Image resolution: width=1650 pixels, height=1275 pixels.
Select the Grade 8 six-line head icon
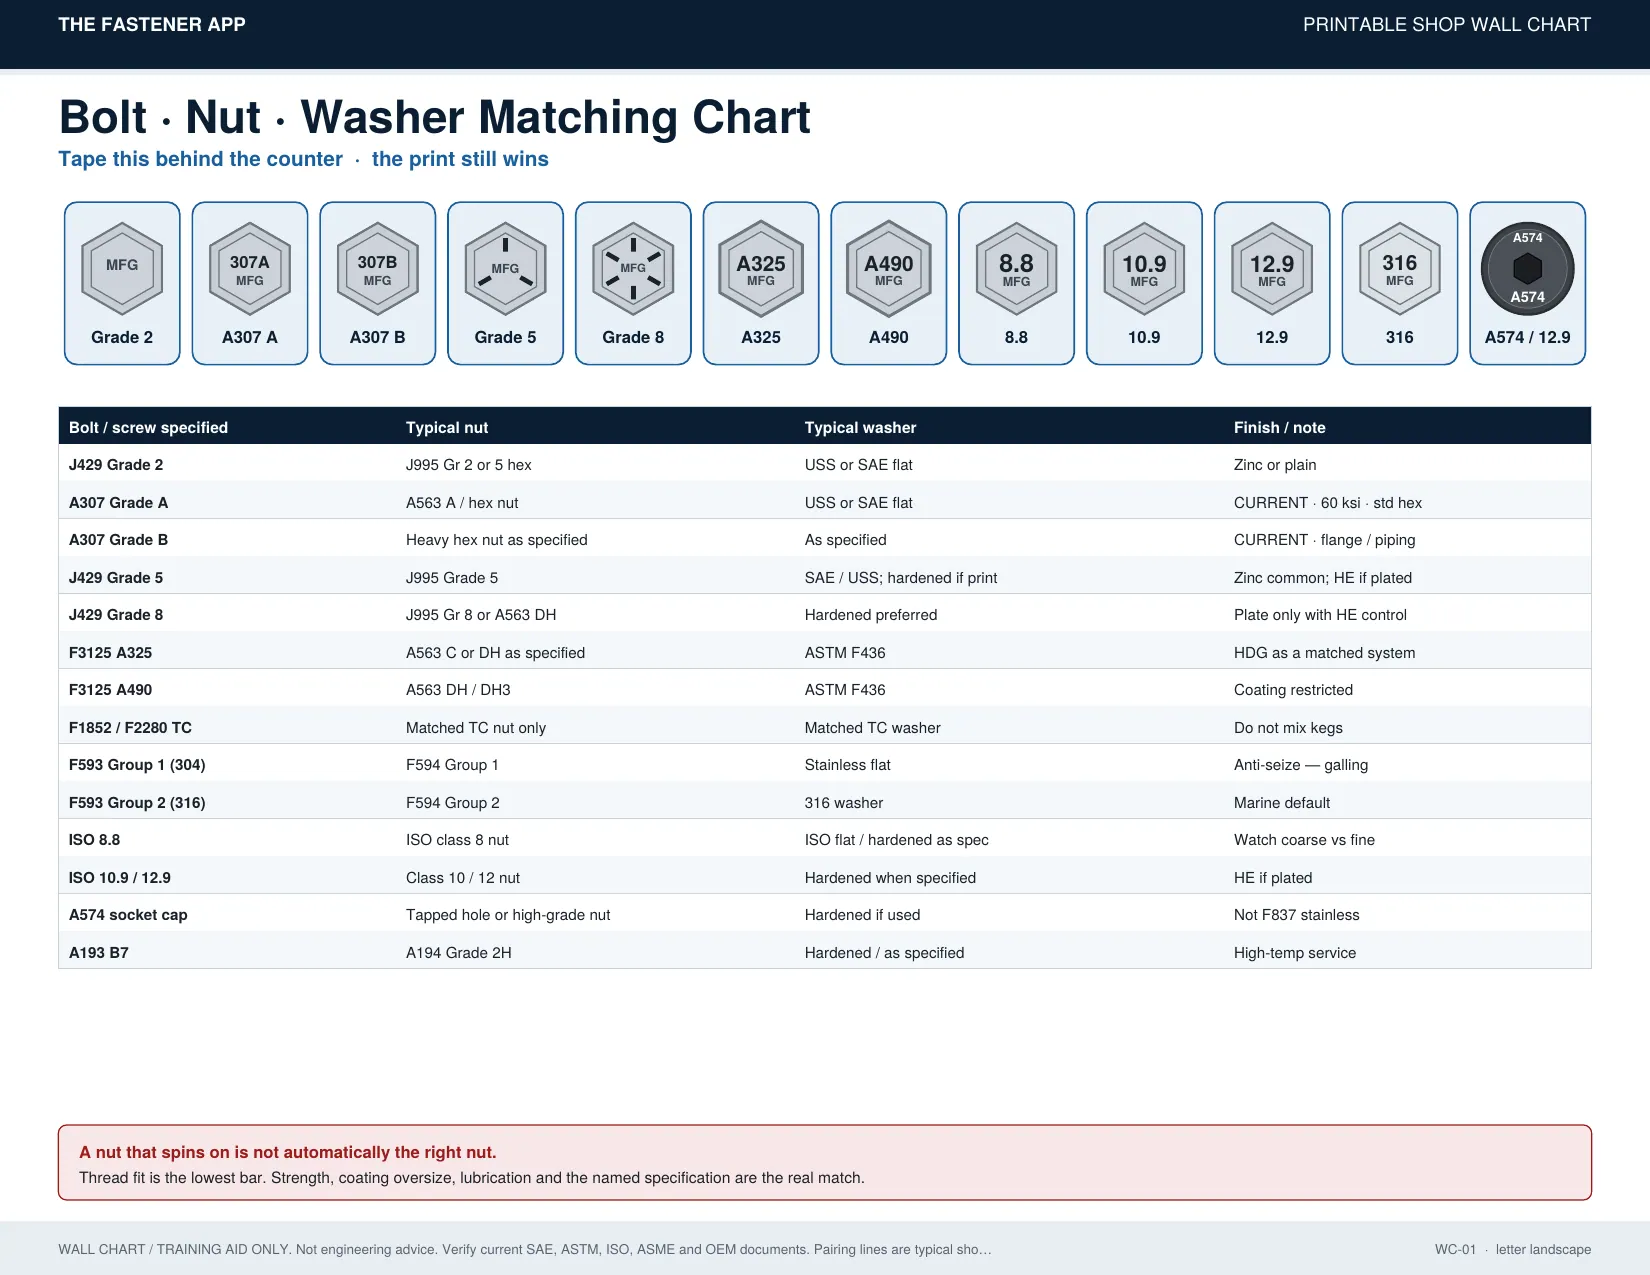click(x=633, y=269)
